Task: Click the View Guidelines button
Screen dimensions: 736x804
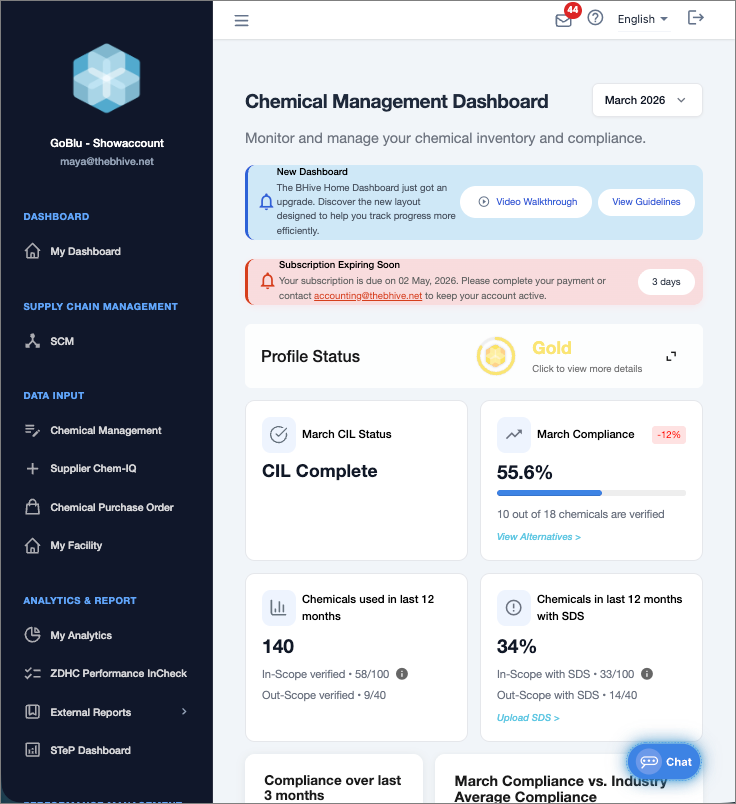Action: (646, 202)
